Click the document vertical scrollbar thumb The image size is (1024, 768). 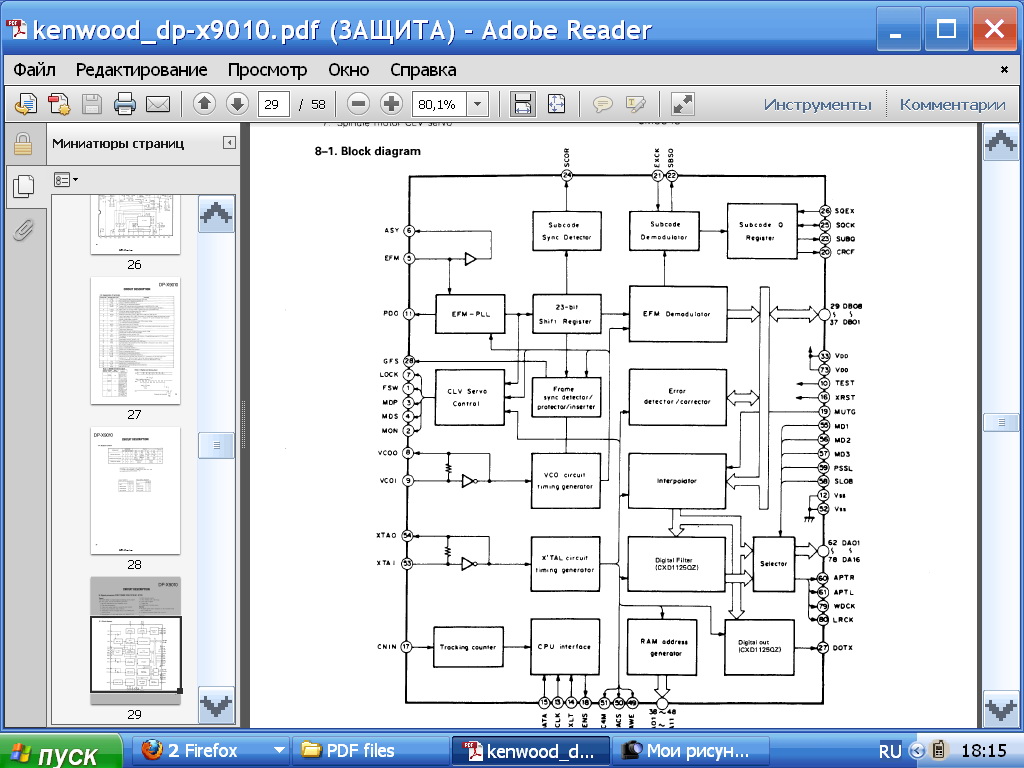[x=1001, y=423]
